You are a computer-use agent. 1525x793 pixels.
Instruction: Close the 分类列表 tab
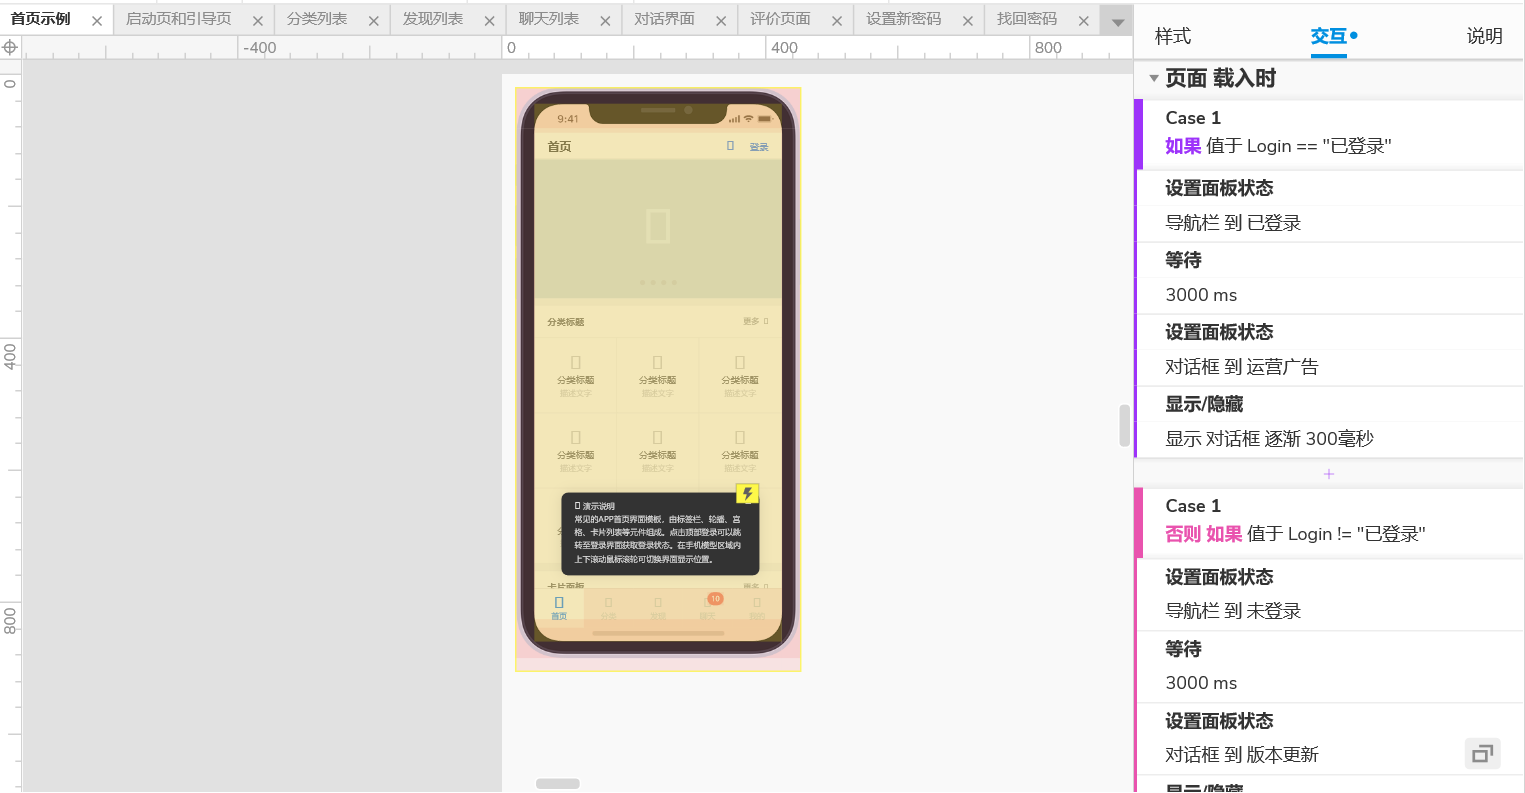click(x=373, y=21)
